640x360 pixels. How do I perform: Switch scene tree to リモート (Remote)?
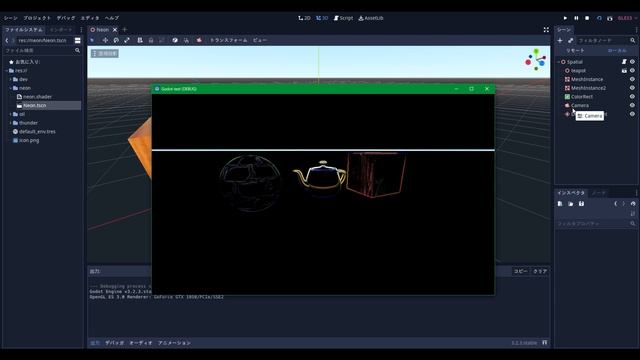pos(576,50)
